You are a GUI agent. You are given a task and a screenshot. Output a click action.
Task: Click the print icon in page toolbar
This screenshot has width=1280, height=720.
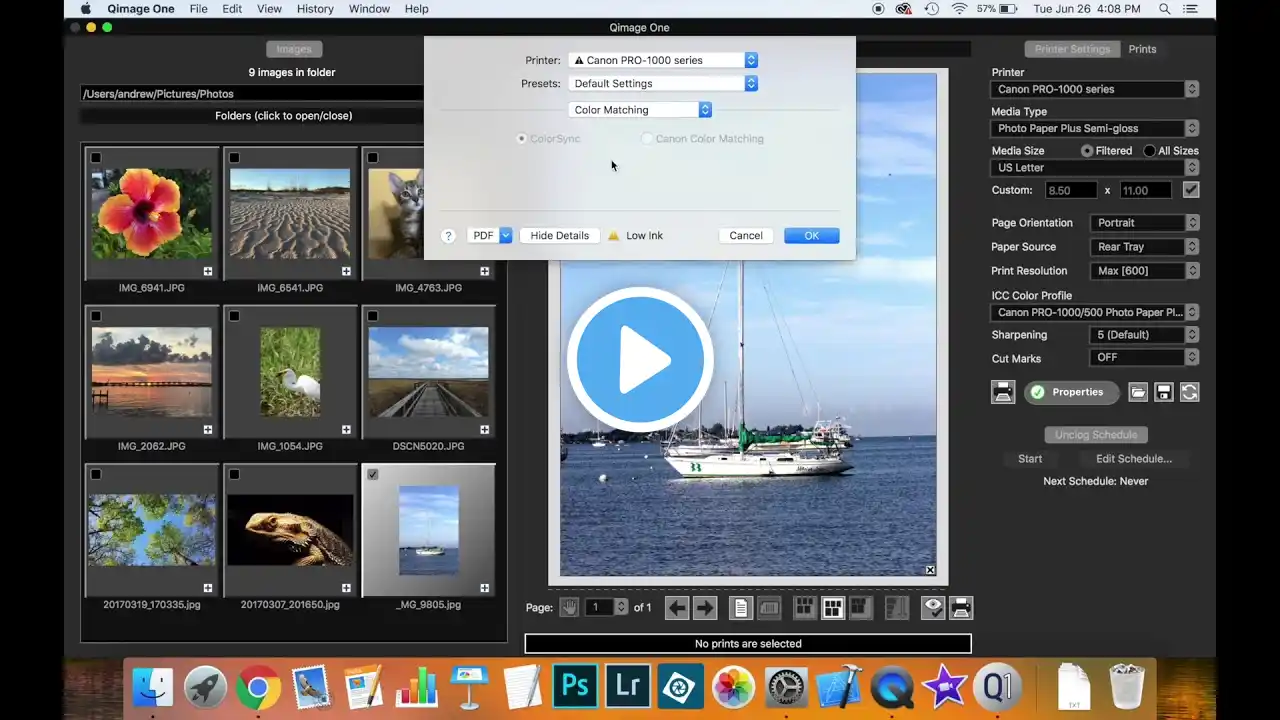click(x=961, y=607)
